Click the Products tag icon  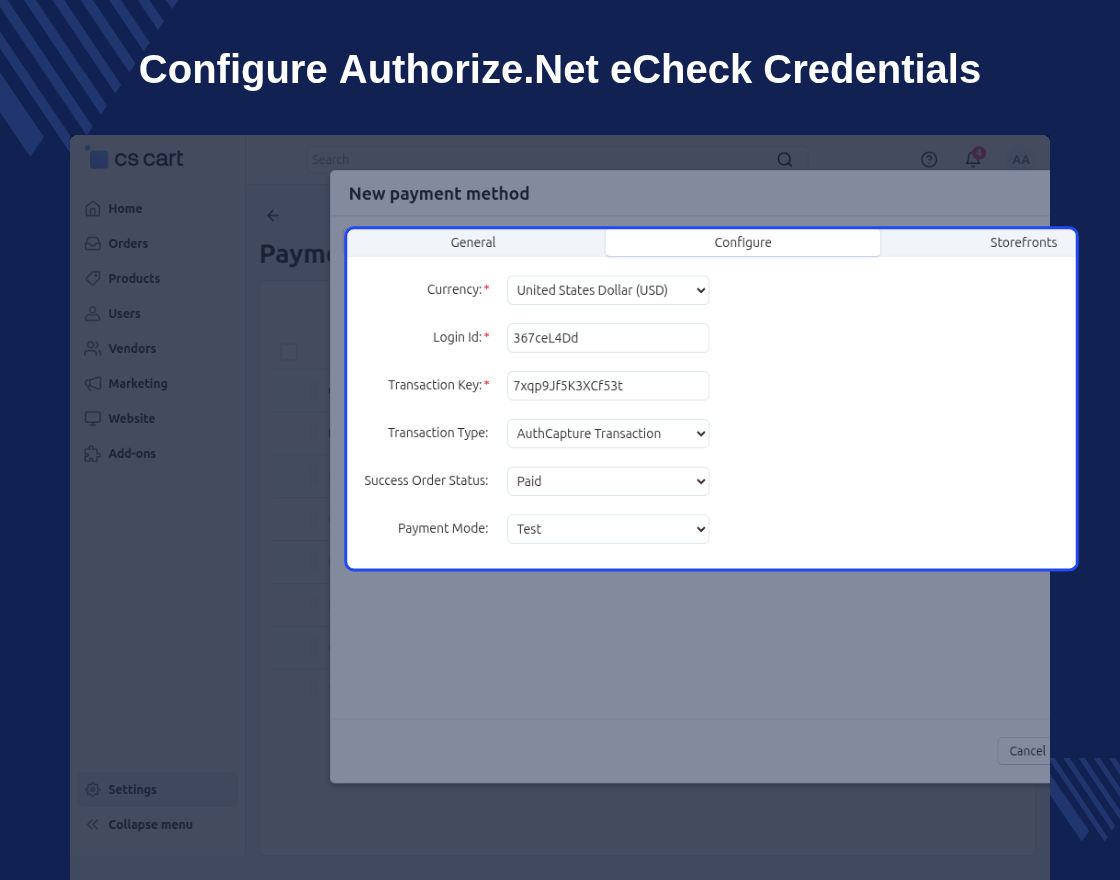coord(93,279)
